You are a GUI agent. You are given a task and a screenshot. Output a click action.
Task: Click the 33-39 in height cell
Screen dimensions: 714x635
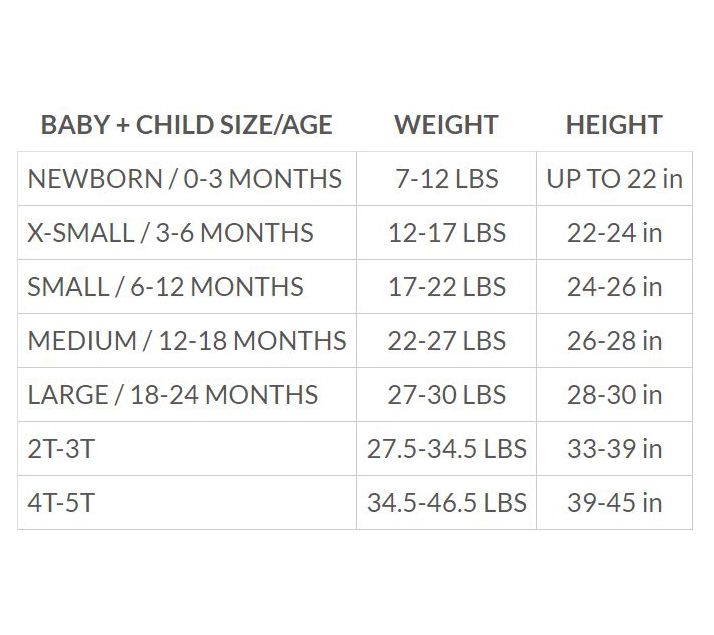point(614,449)
